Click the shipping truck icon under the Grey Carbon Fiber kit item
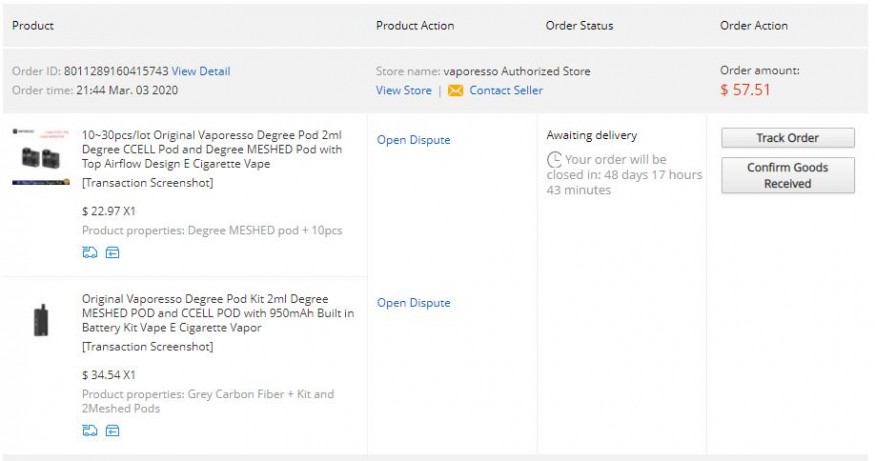This screenshot has height=461, width=875. 90,430
